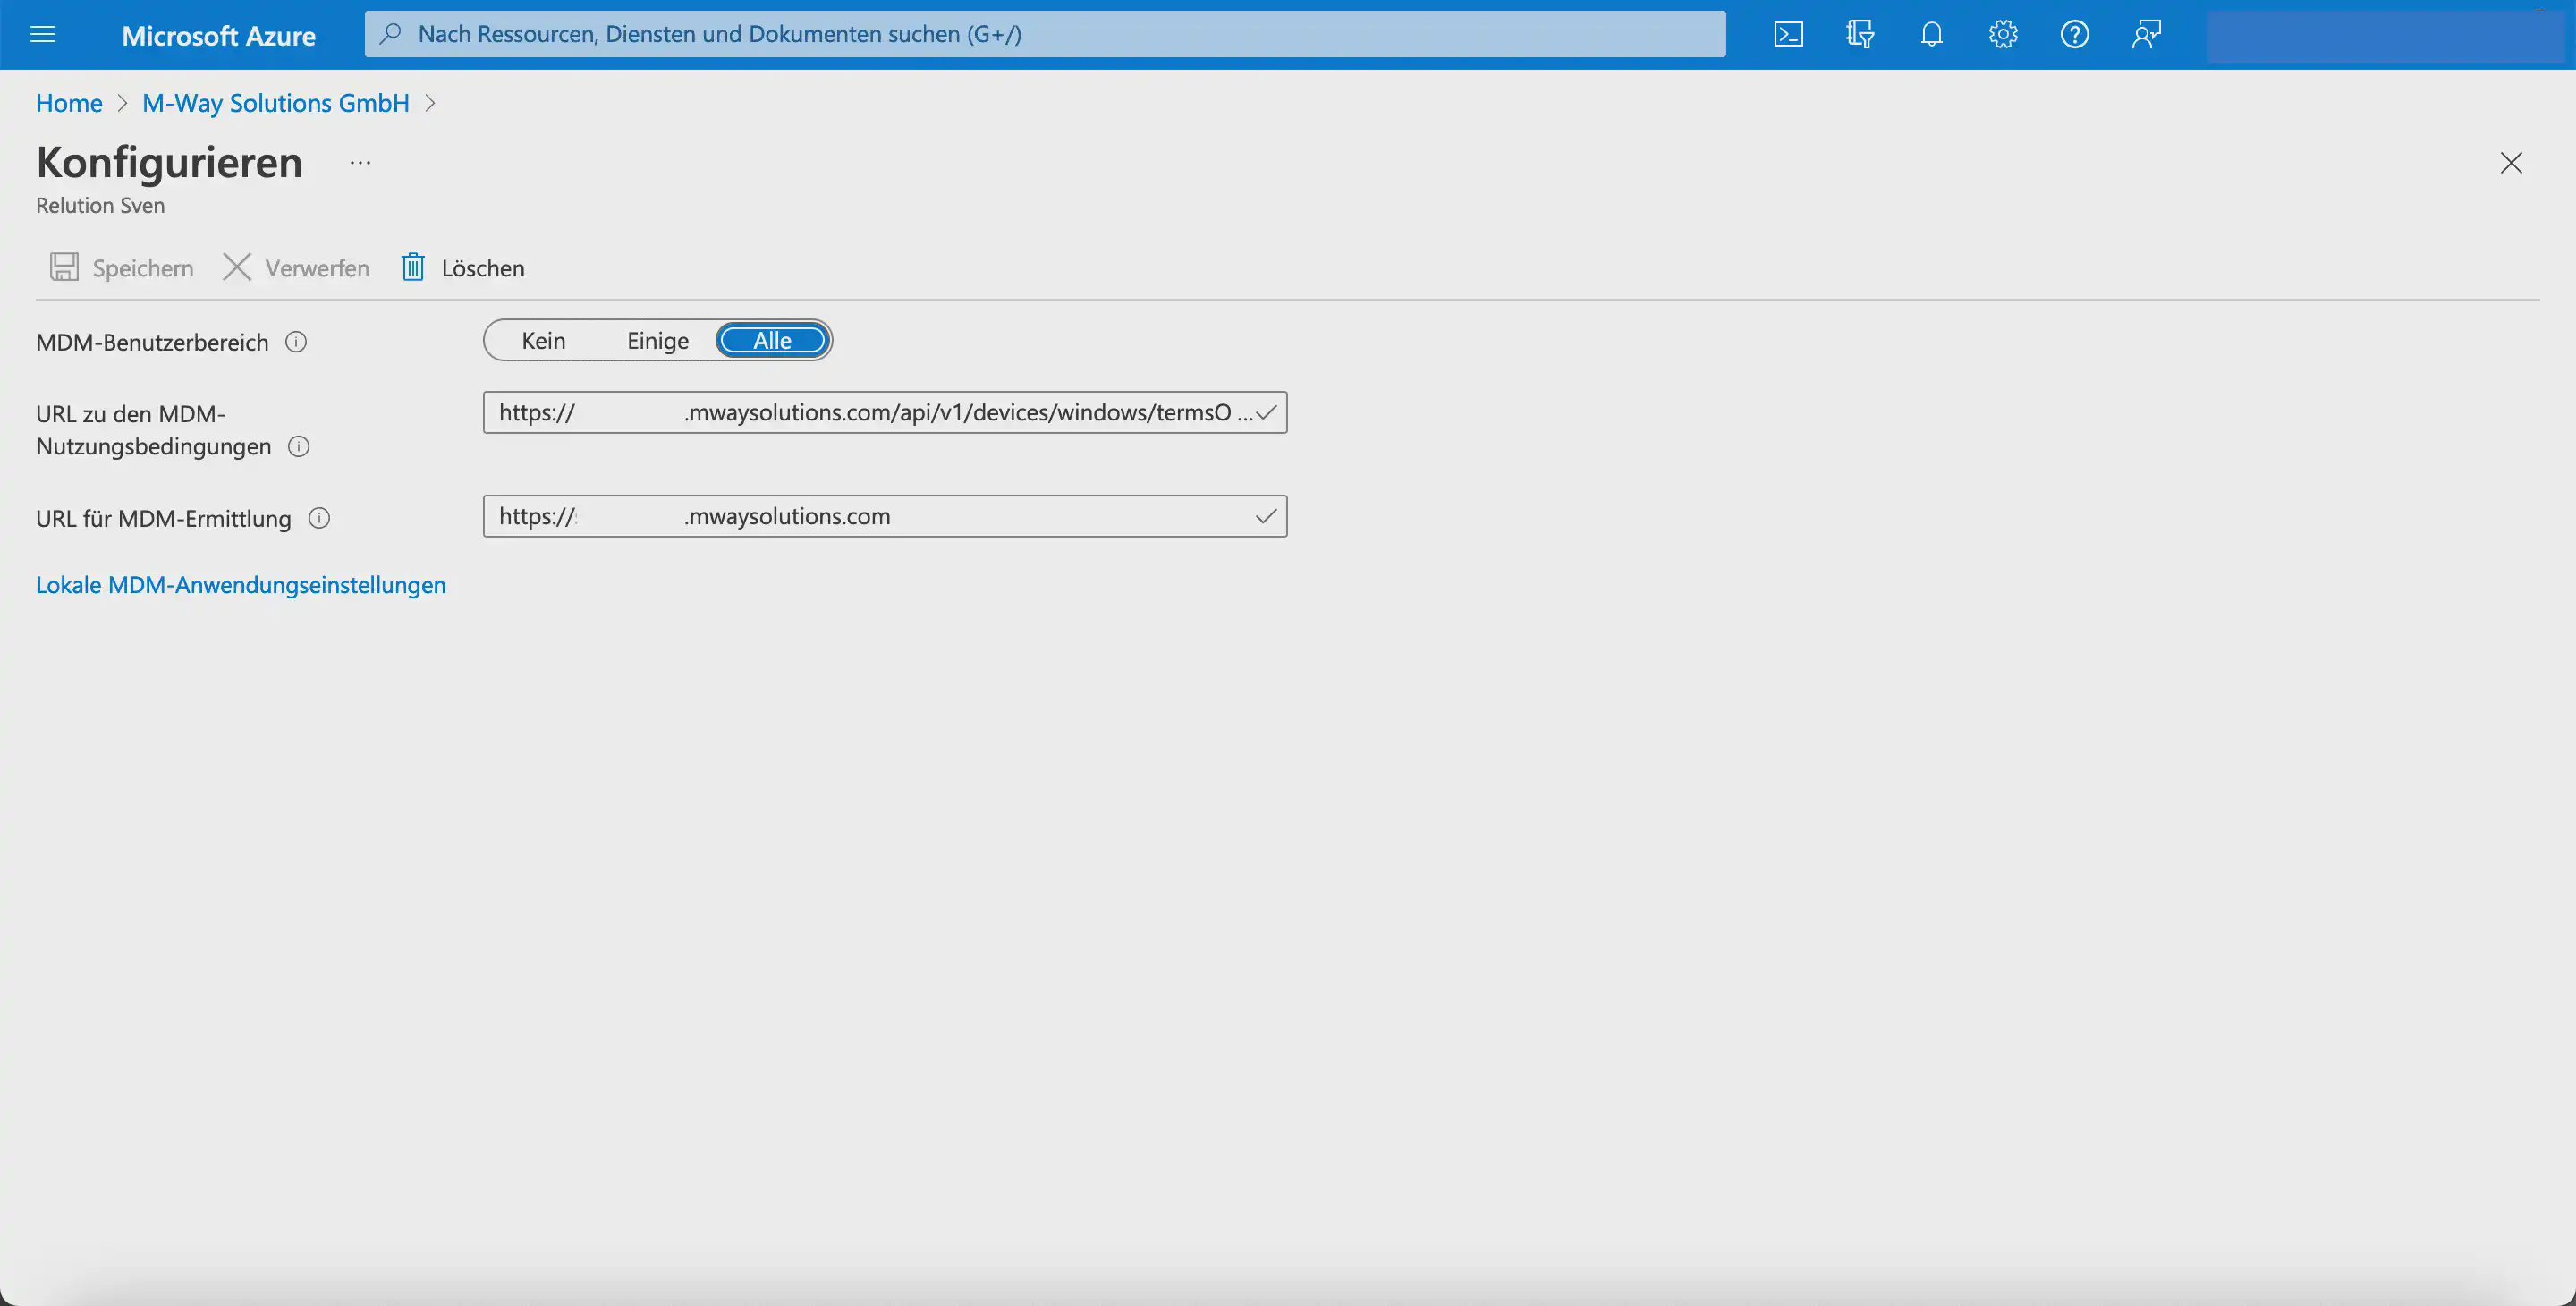The image size is (2576, 1306).
Task: Open the more options ellipsis beside Konfigurieren
Action: (360, 163)
